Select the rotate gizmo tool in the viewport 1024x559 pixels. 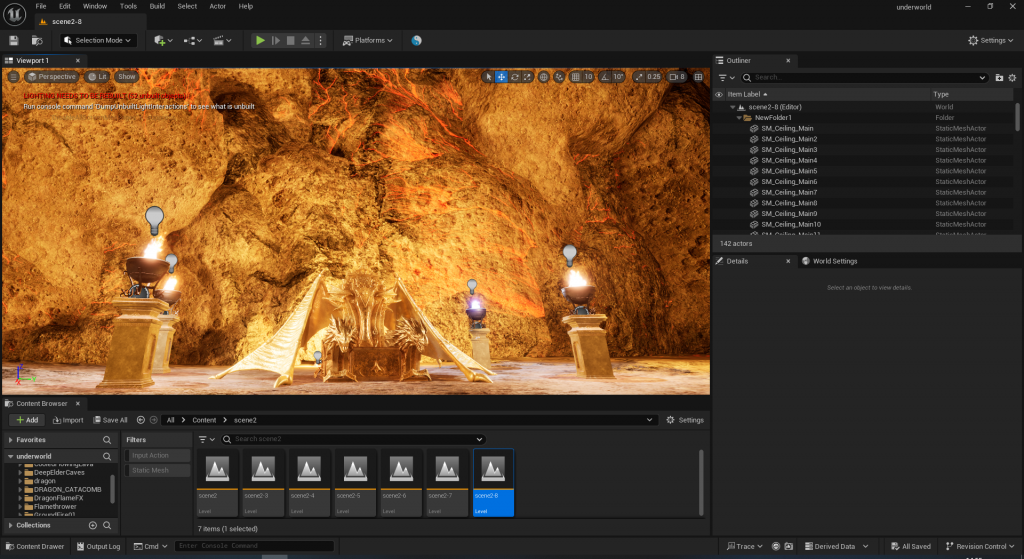(514, 77)
